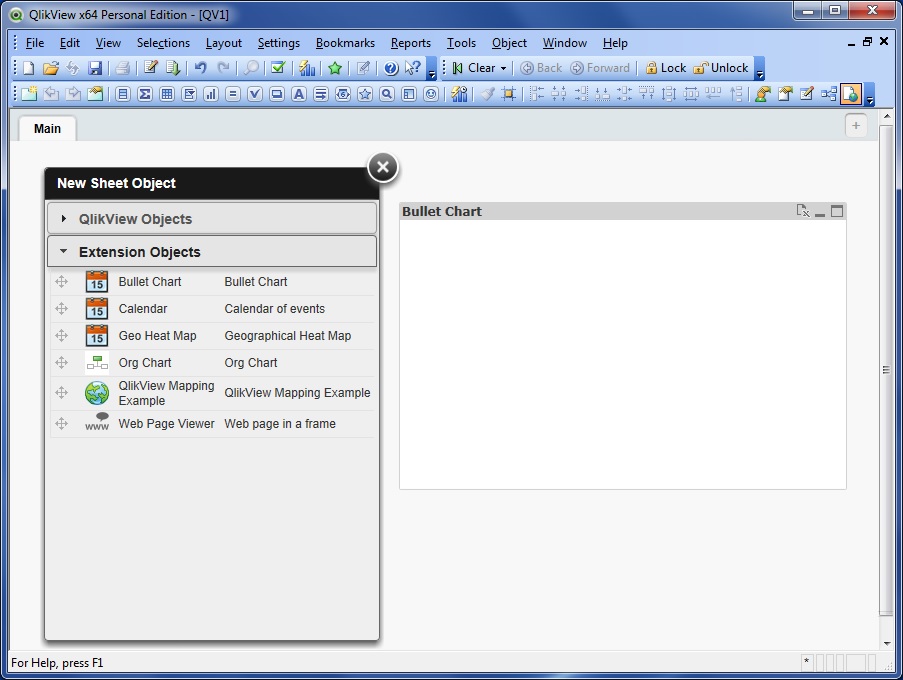Click the scrollbar down arrow
Image resolution: width=903 pixels, height=680 pixels.
click(x=886, y=644)
